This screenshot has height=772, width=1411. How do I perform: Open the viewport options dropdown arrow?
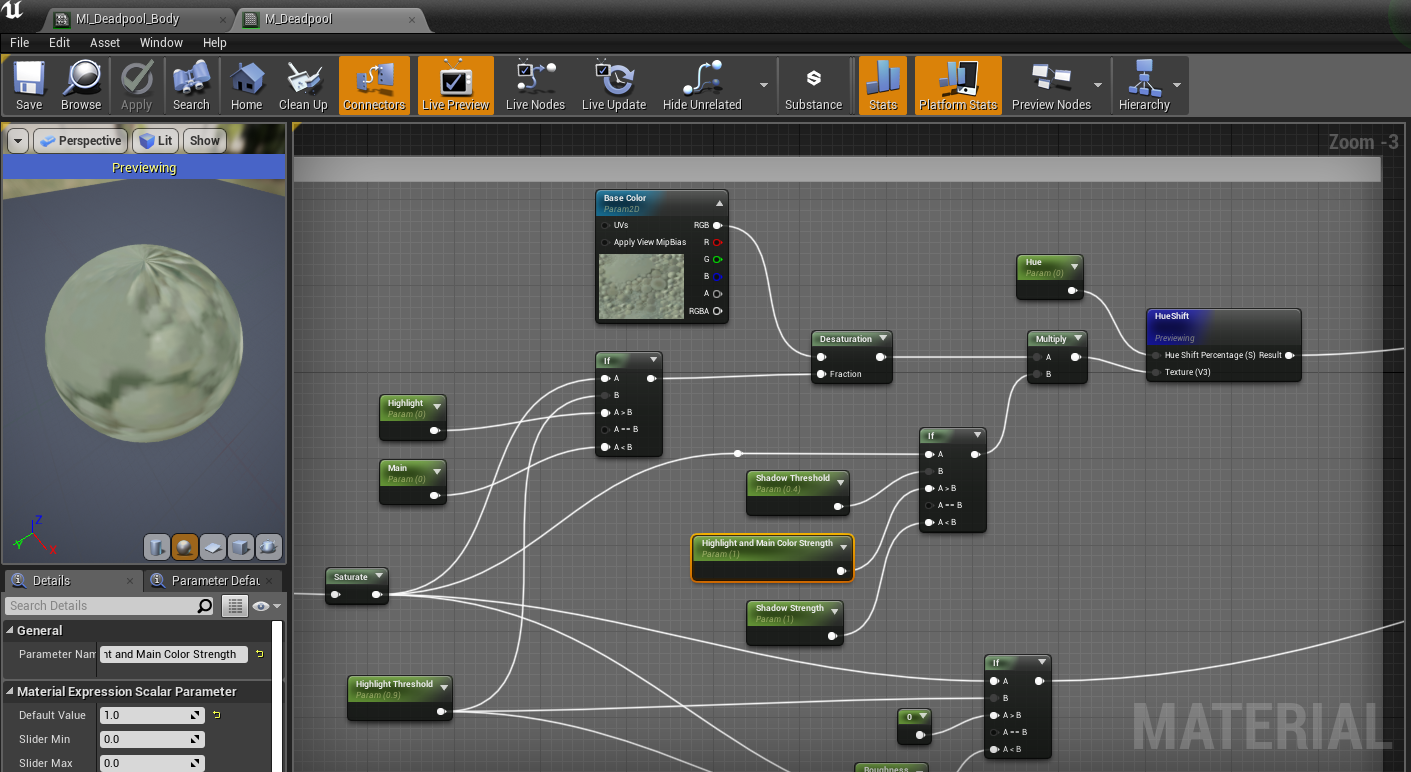tap(18, 141)
